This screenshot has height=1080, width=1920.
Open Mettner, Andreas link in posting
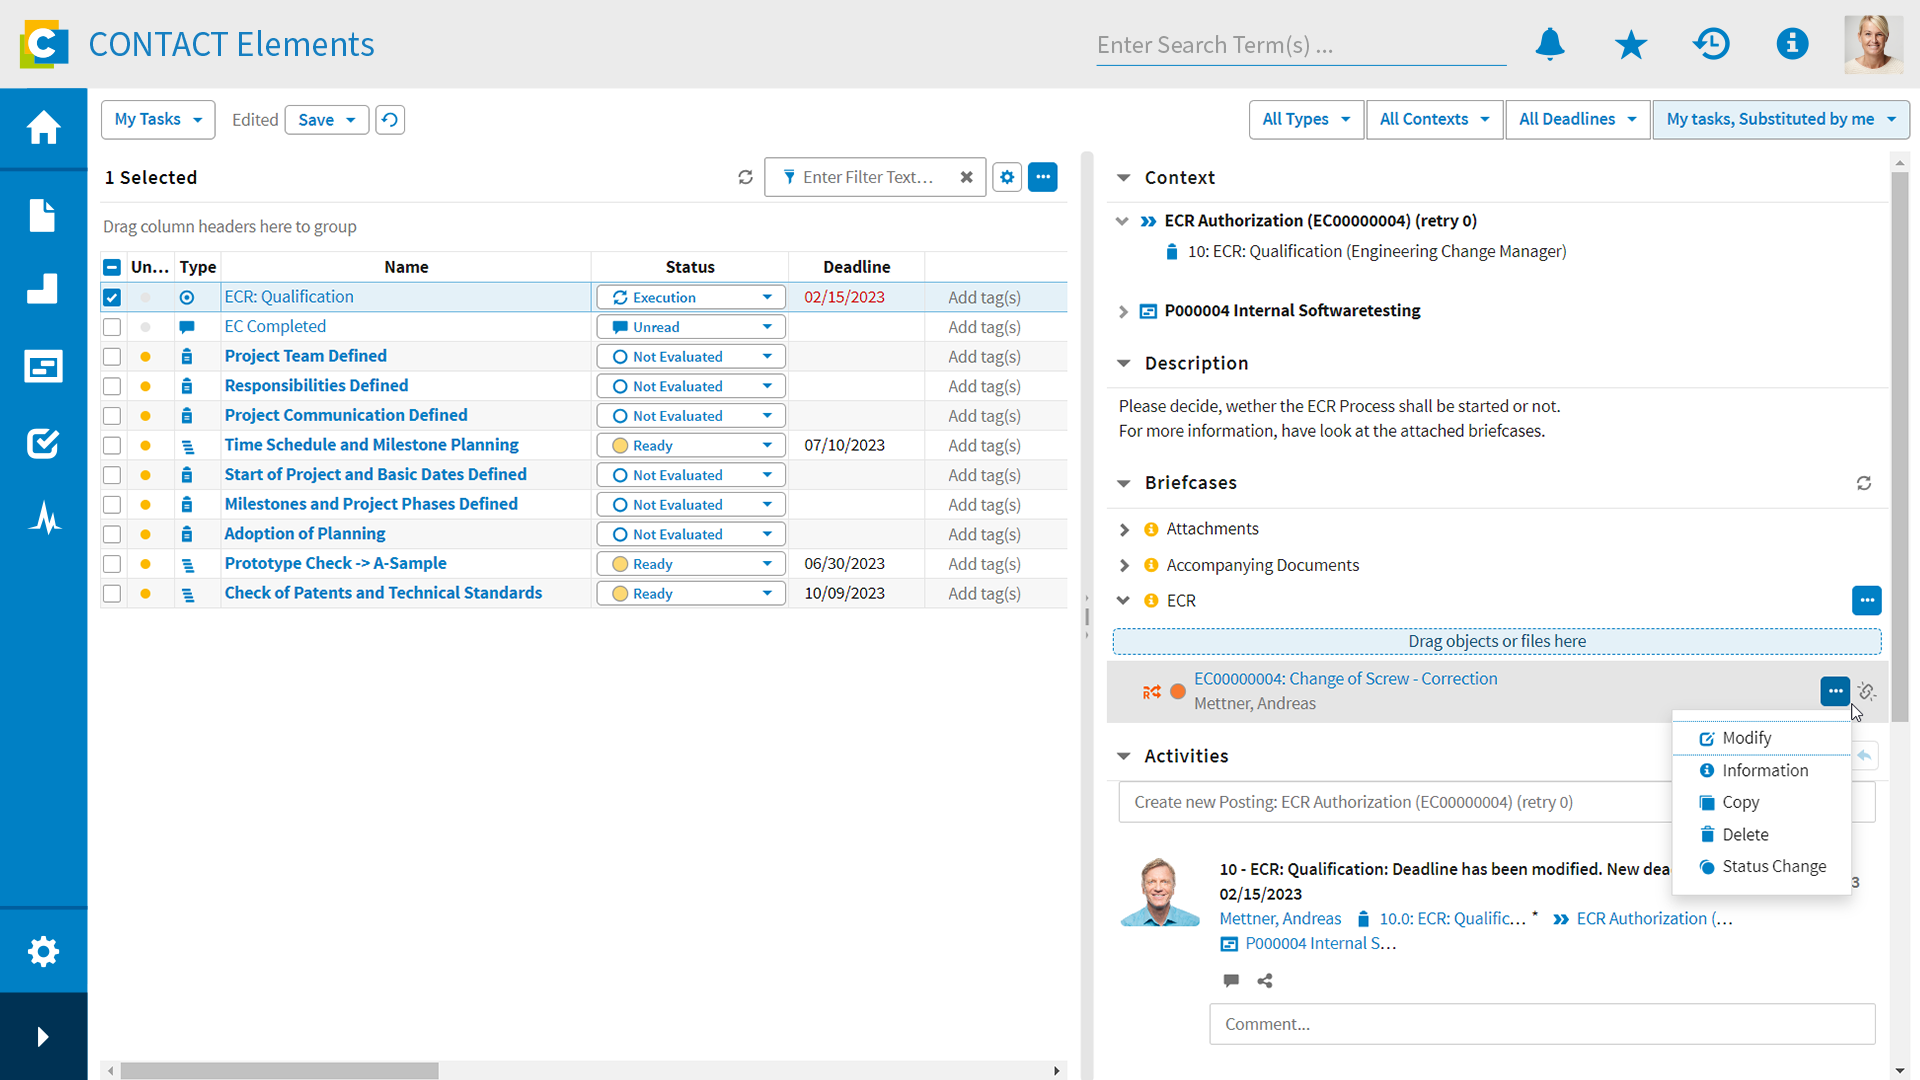(1280, 918)
